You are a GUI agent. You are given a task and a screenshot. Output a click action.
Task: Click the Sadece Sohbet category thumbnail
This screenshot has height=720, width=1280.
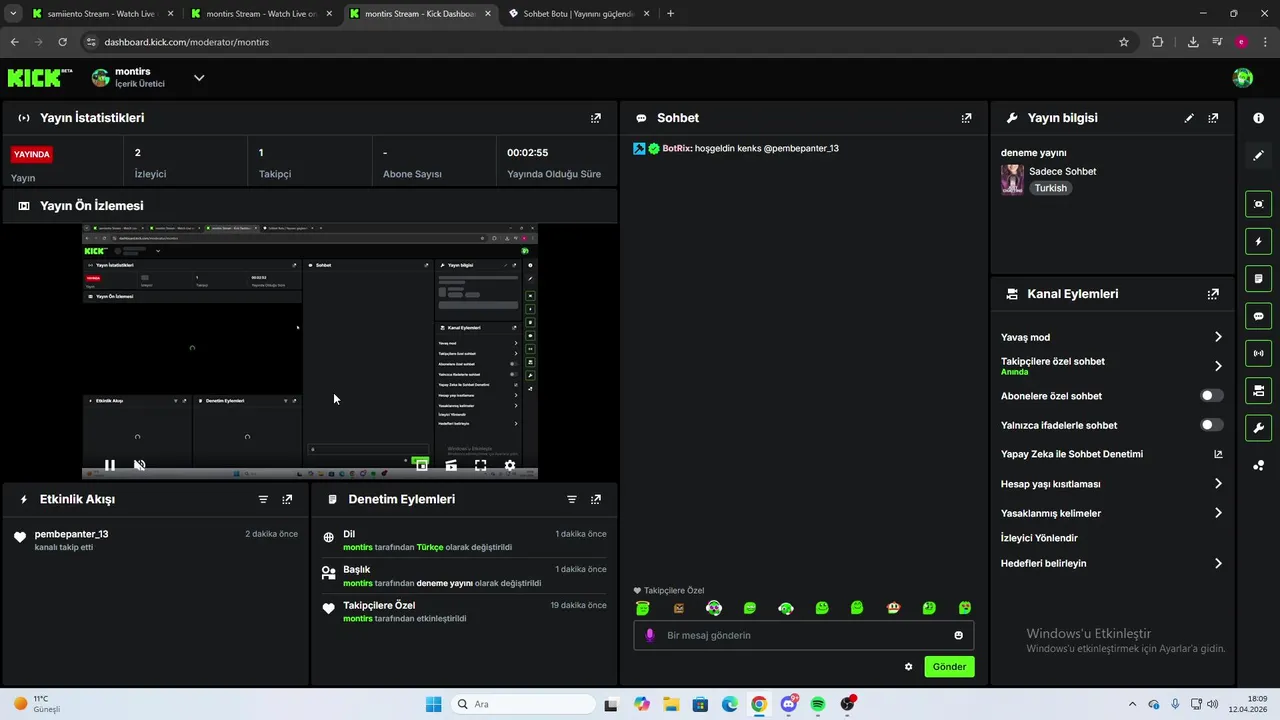click(1012, 180)
